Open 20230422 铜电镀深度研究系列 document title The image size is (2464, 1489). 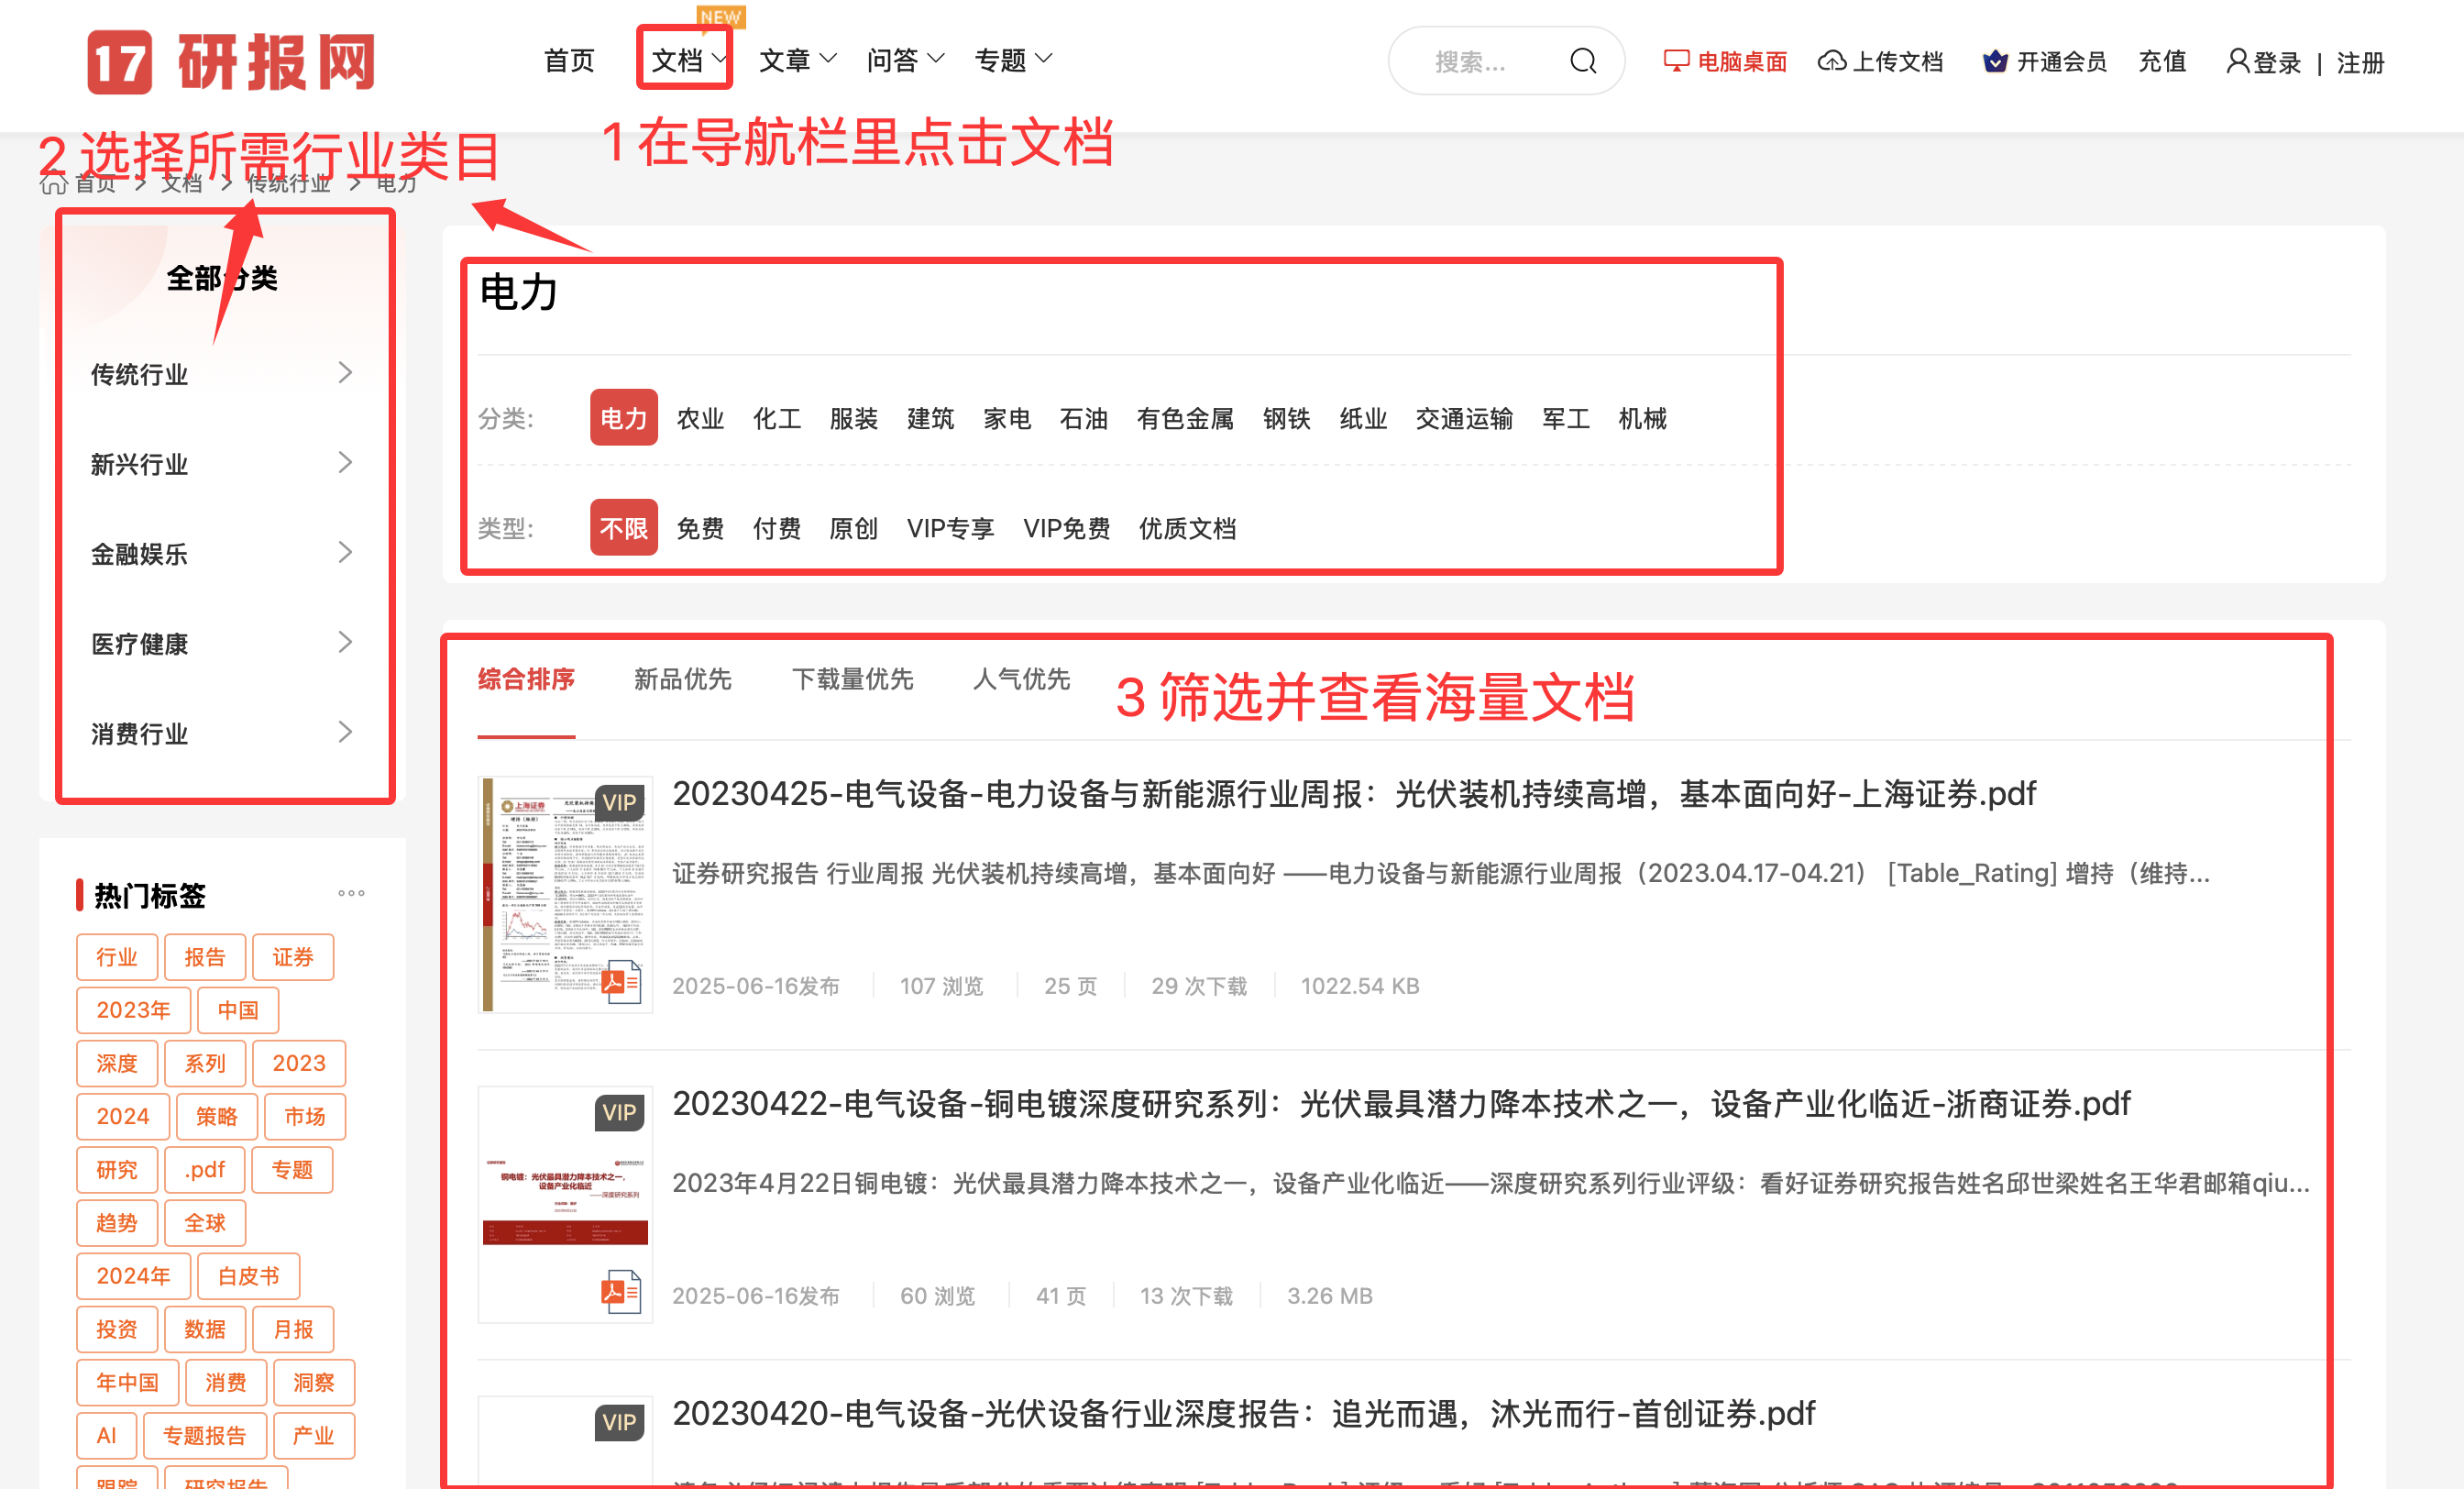tap(1401, 1103)
